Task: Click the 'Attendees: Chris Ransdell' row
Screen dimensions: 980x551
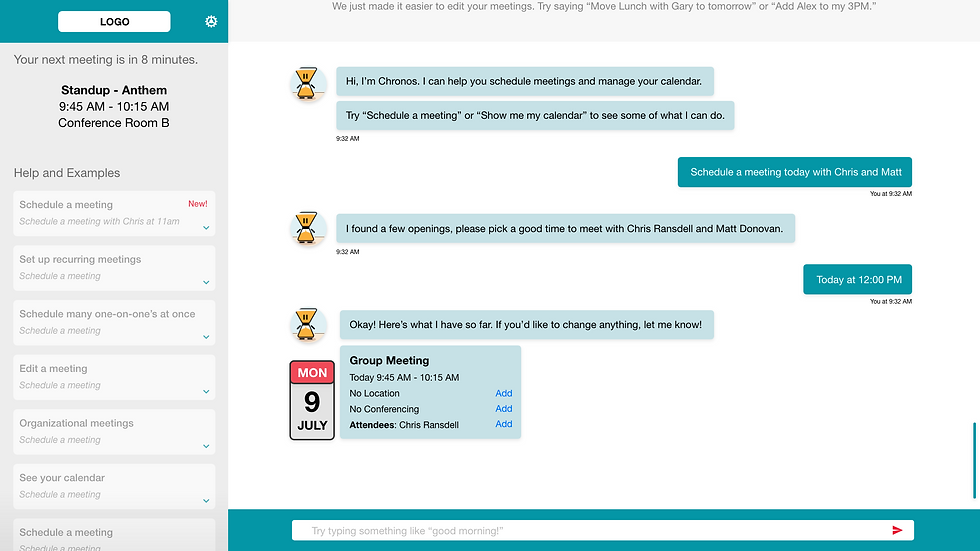Action: (x=404, y=425)
